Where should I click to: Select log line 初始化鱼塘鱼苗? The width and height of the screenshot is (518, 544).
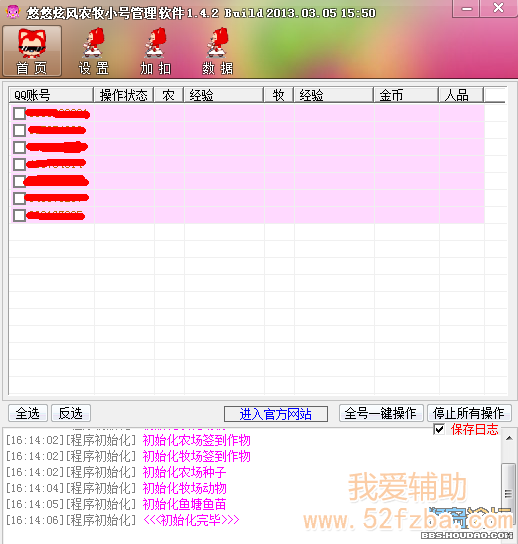tap(184, 504)
